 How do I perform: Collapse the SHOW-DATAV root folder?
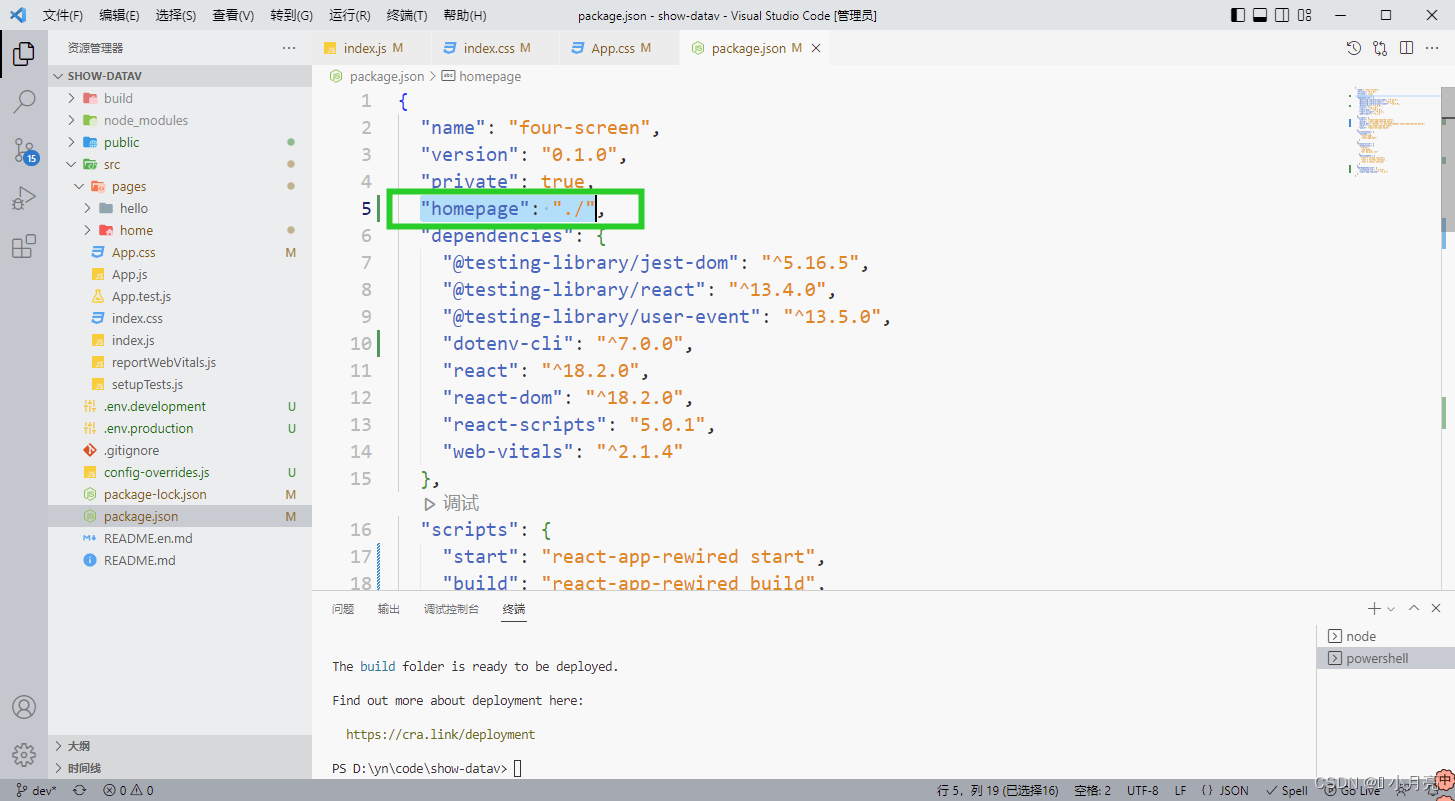pyautogui.click(x=180, y=76)
